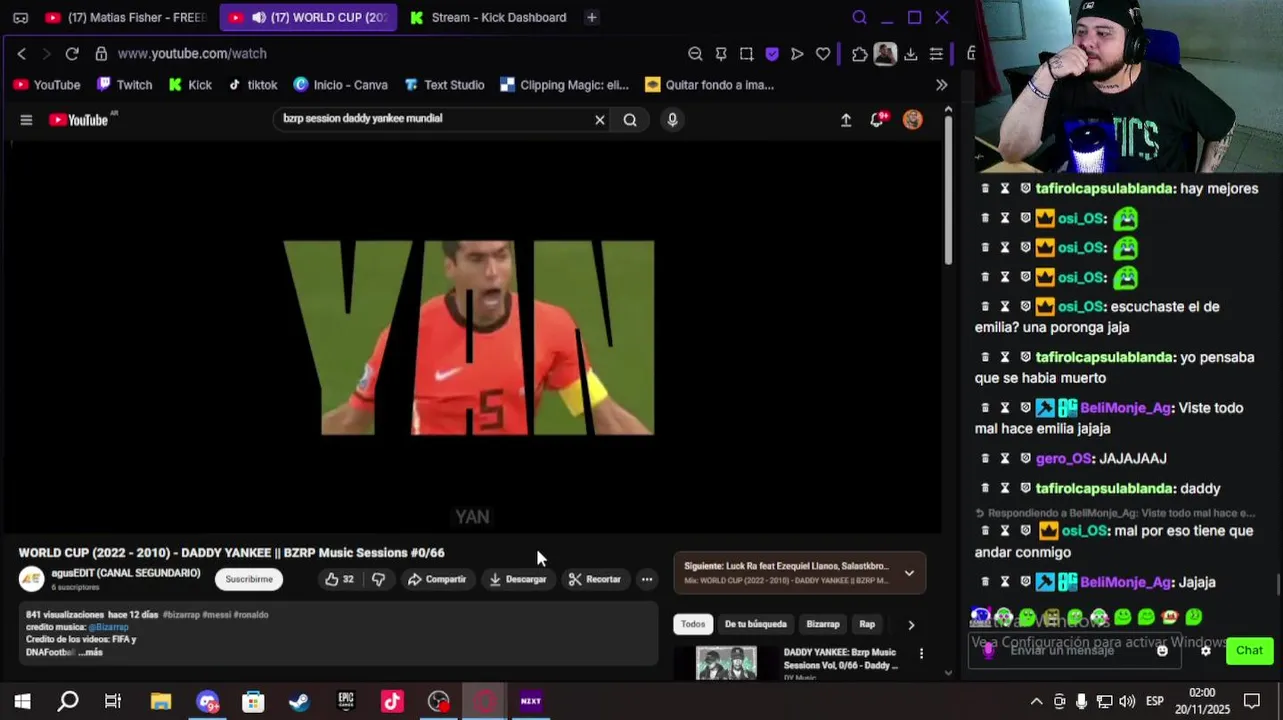Open a new browser tab
Screen dimensions: 1283x720
[592, 17]
